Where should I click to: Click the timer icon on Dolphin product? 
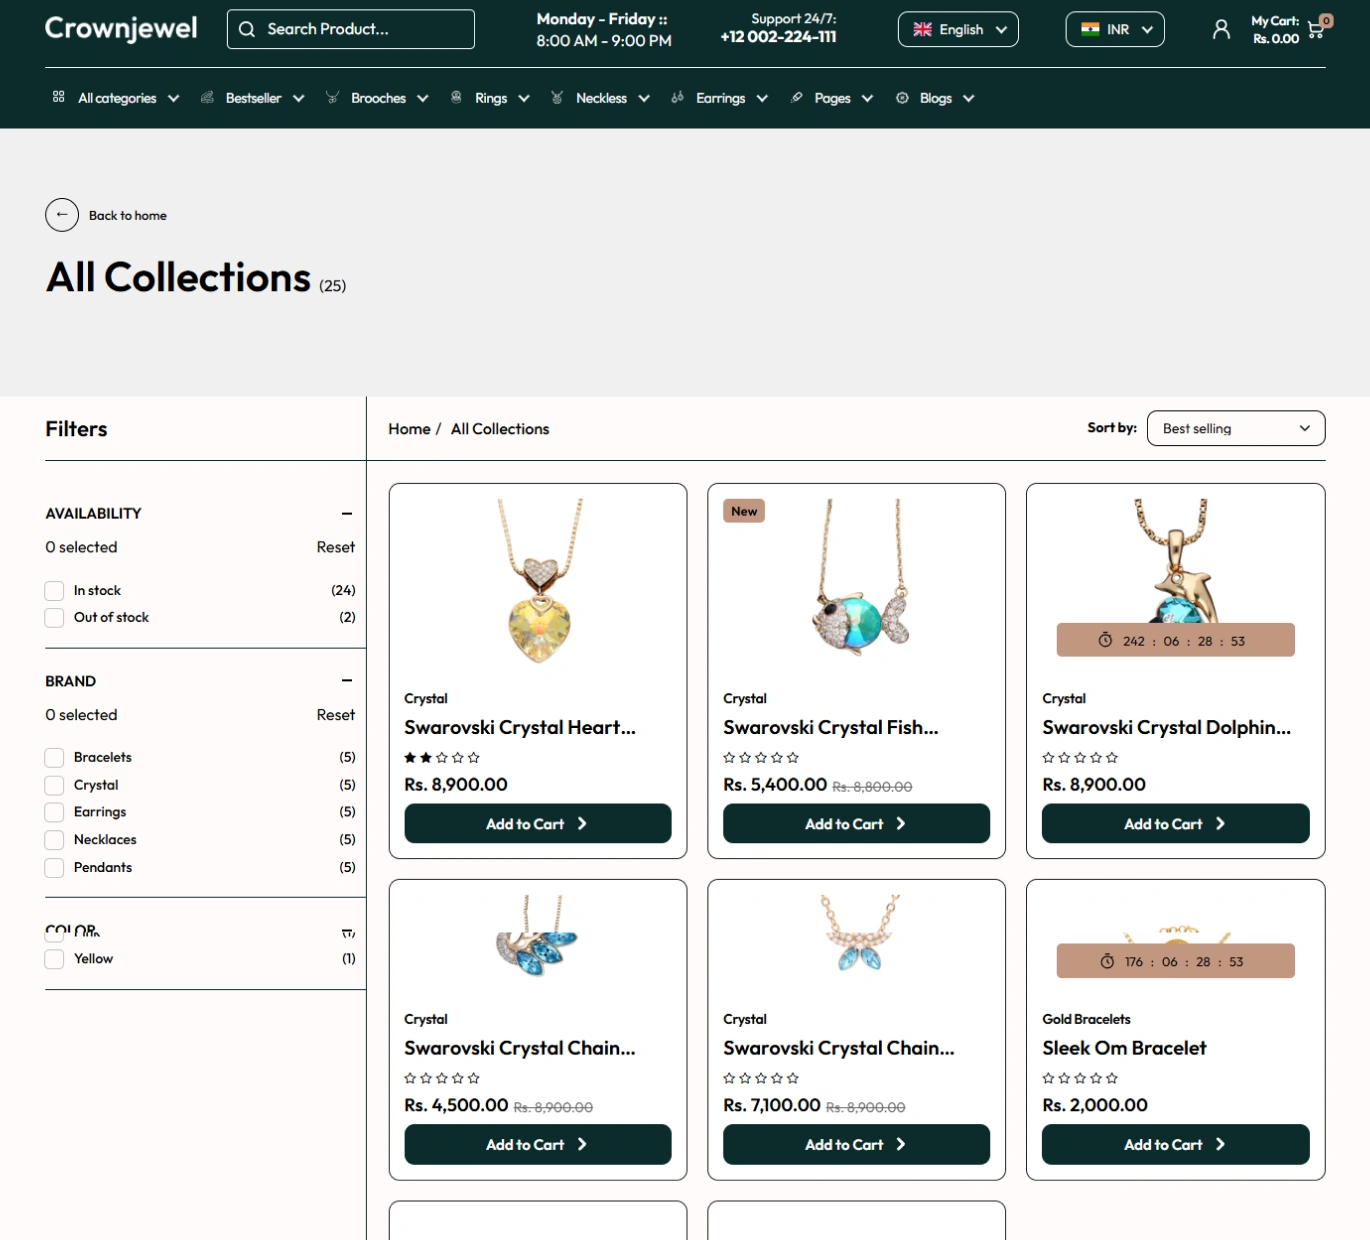[1105, 640]
